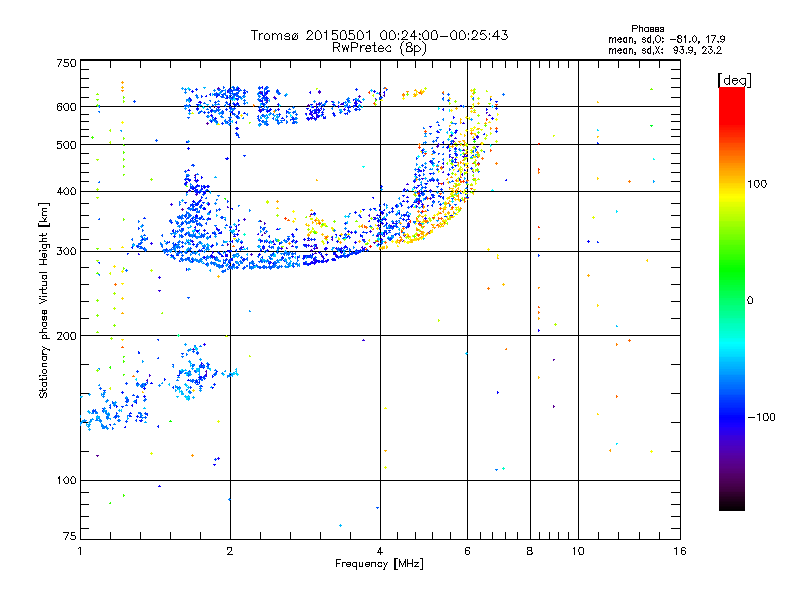Click the colorbar tick label "100"
This screenshot has width=800, height=600.
tap(757, 184)
